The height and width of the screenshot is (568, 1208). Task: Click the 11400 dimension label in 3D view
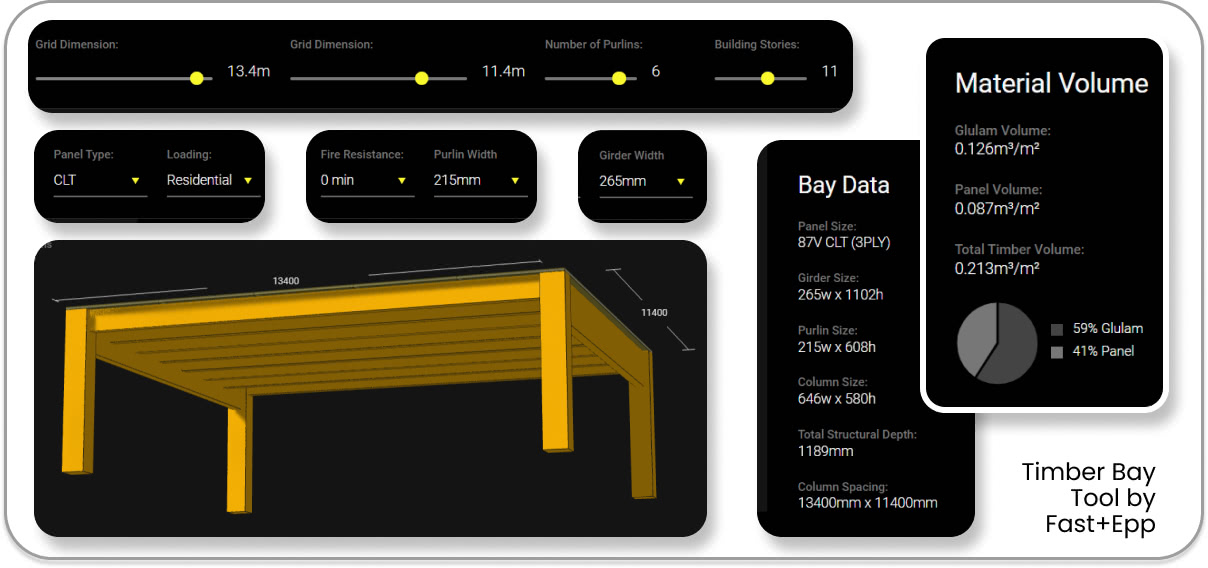[654, 313]
